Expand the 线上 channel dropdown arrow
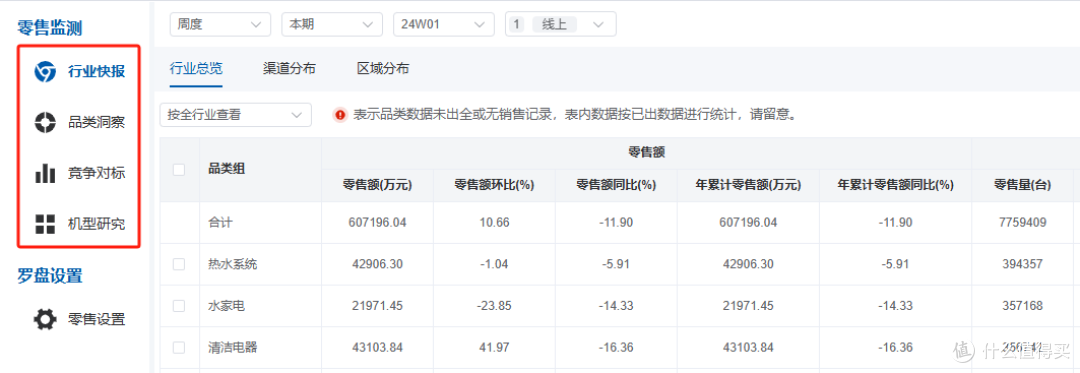This screenshot has width=1080, height=373. pyautogui.click(x=599, y=25)
